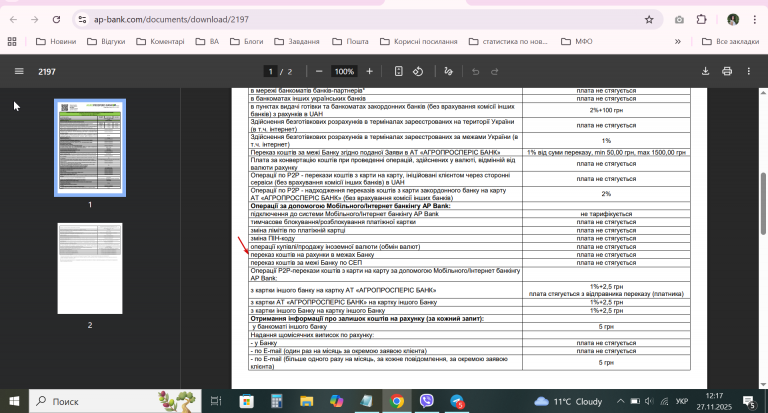Switch the УКР input language
The width and height of the screenshot is (768, 413).
pos(682,401)
